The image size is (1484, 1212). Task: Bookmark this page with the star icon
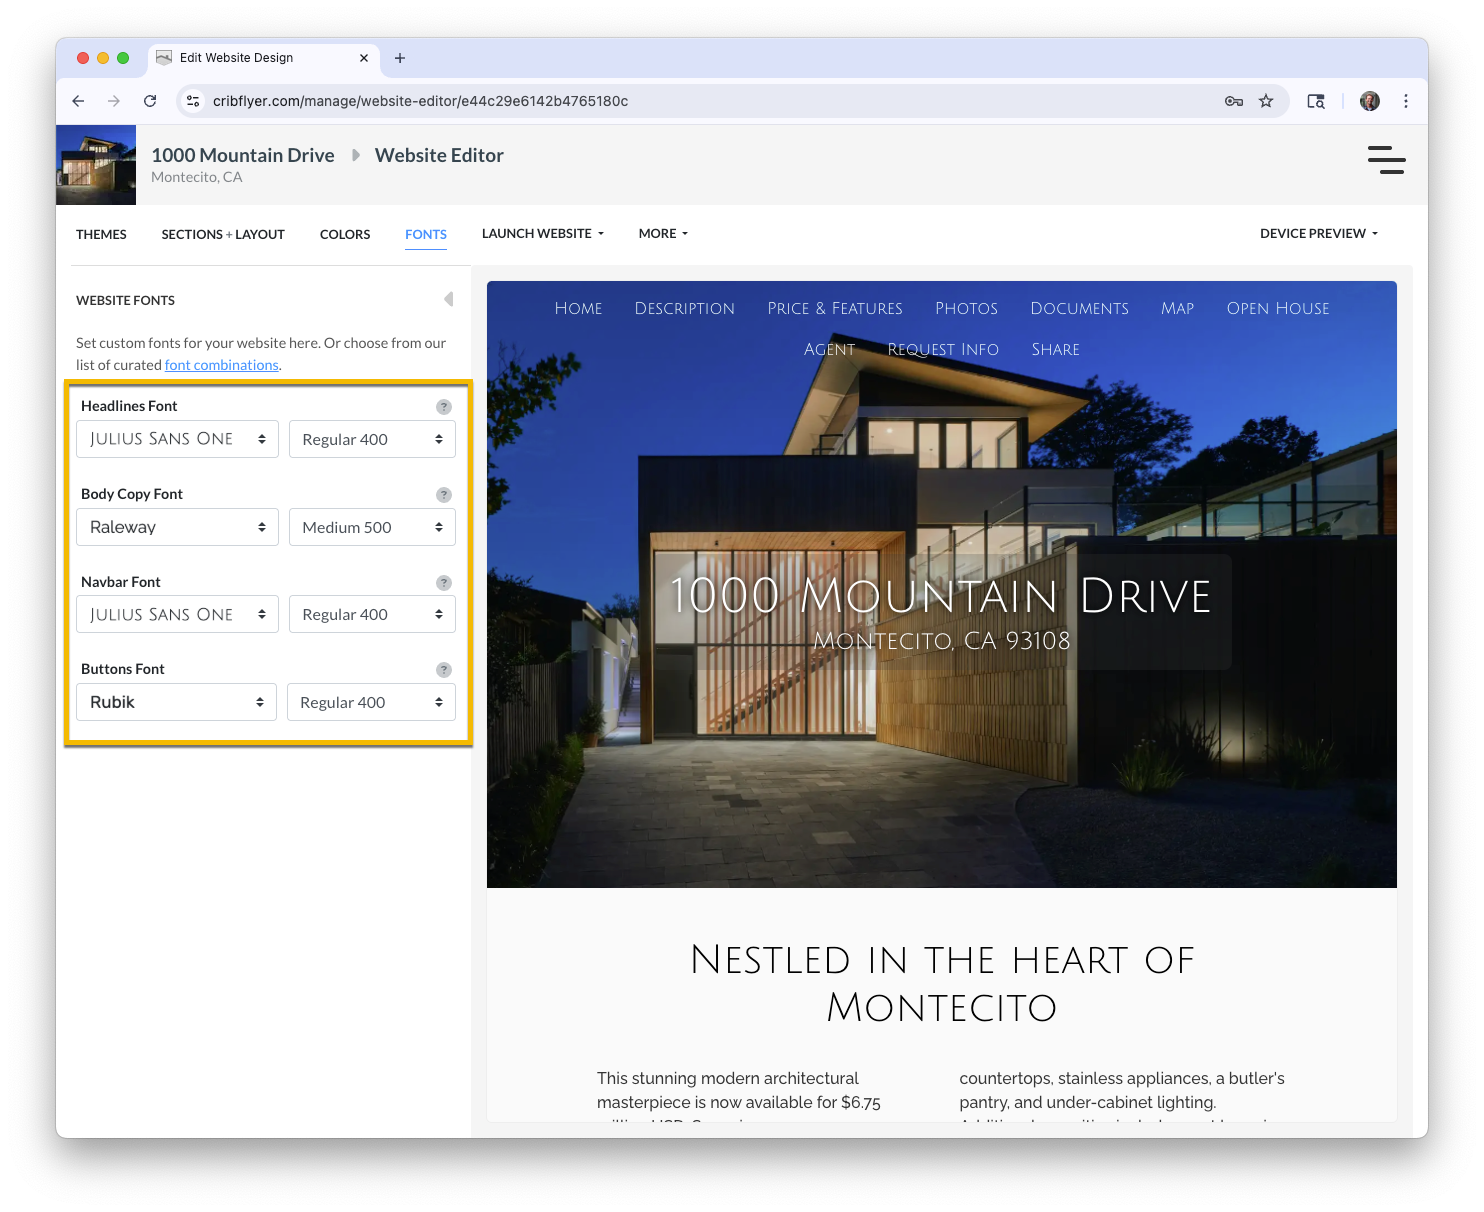(x=1266, y=101)
